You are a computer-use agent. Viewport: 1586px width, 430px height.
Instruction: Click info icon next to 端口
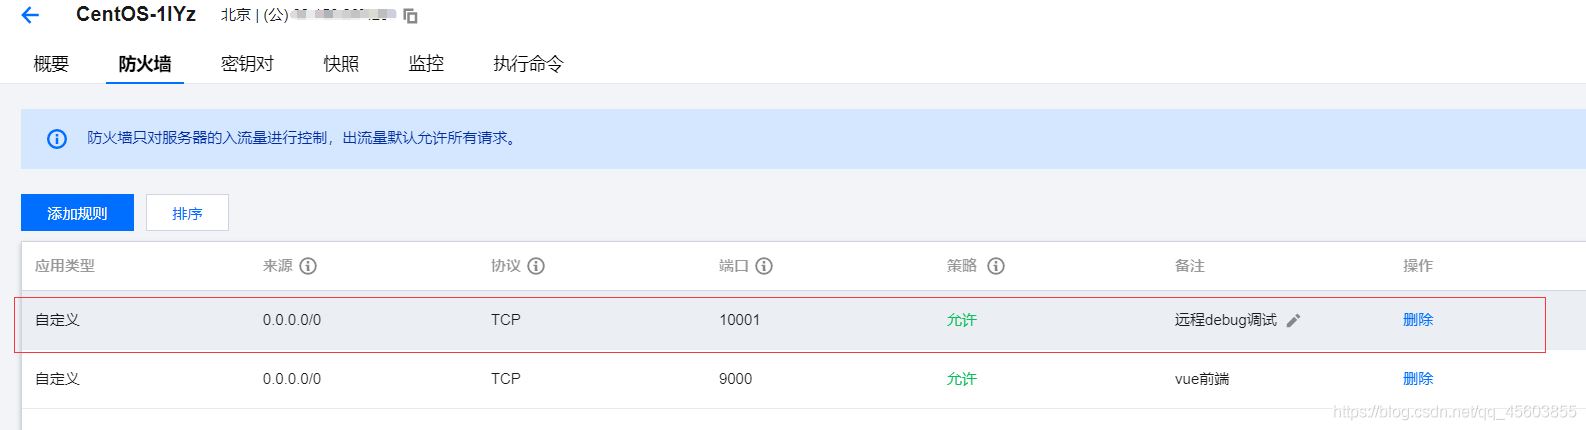(764, 266)
